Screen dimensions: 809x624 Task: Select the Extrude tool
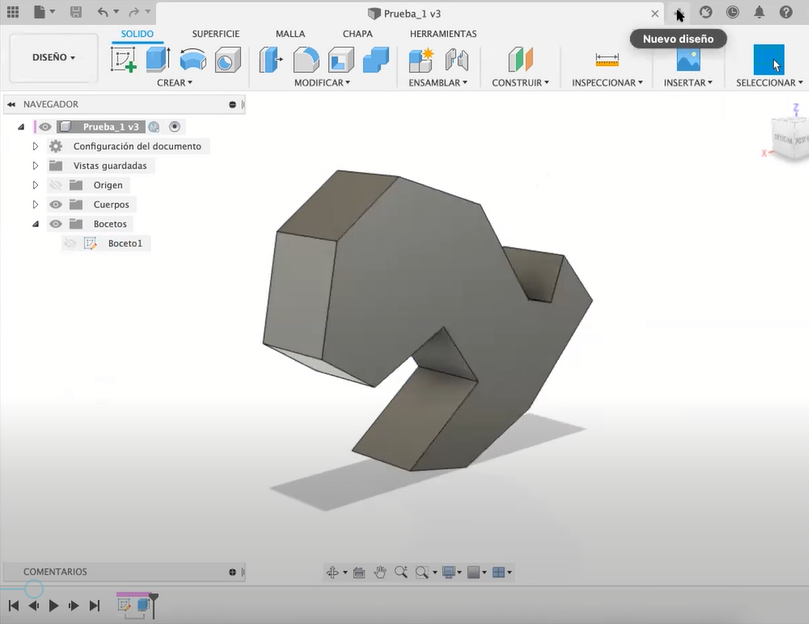(x=158, y=59)
